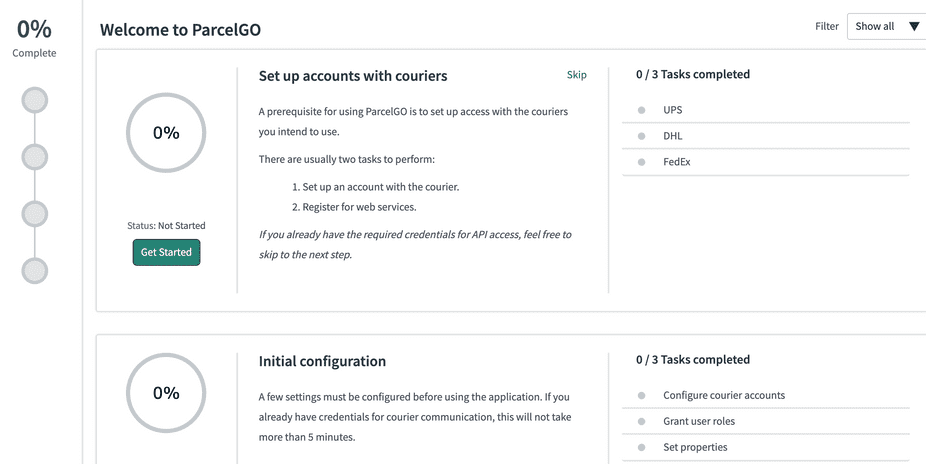
Task: Skip the courier accounts setup step
Action: pyautogui.click(x=576, y=74)
